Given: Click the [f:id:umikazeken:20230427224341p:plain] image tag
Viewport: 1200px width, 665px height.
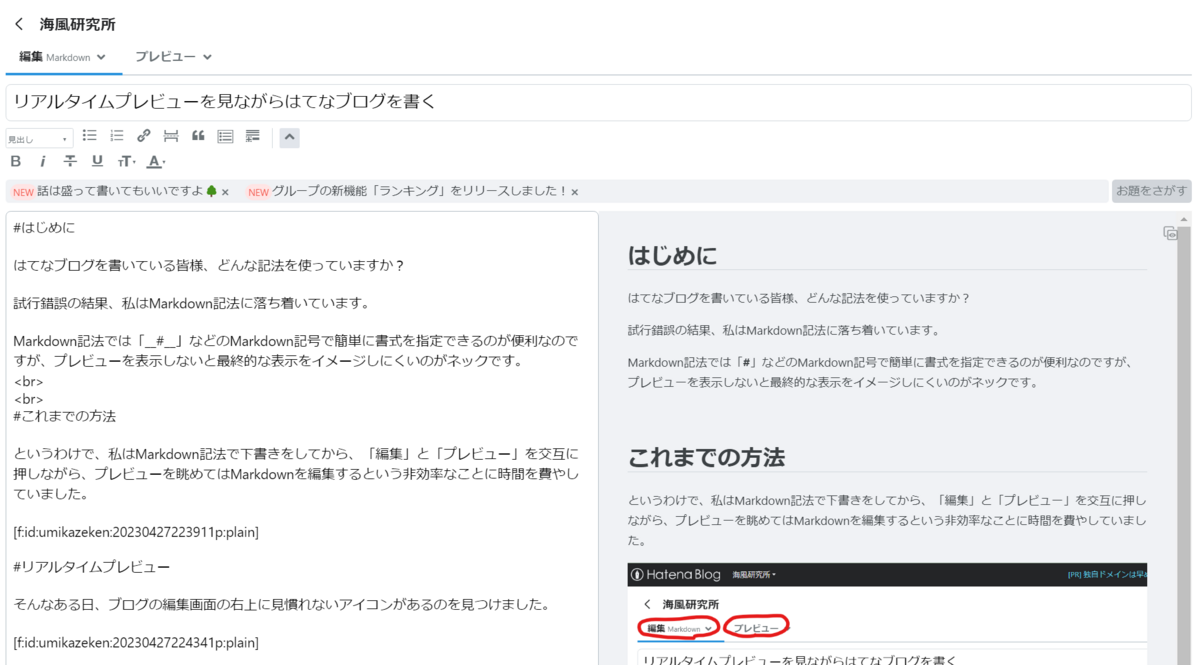Looking at the screenshot, I should click(x=136, y=642).
